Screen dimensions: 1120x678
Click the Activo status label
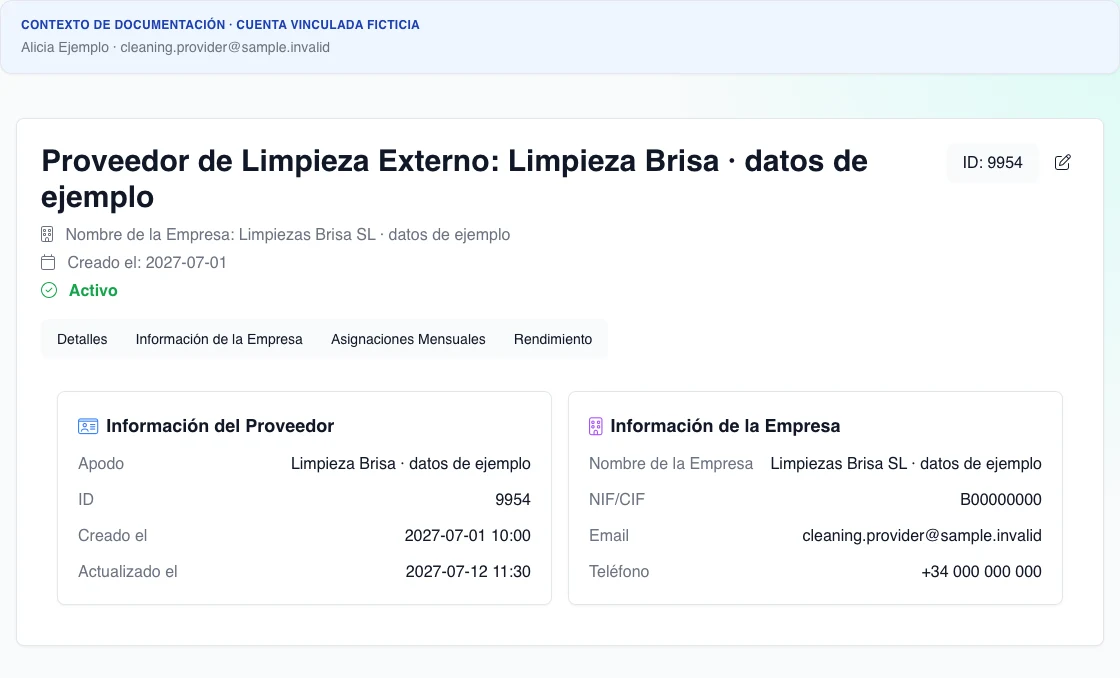tap(93, 290)
